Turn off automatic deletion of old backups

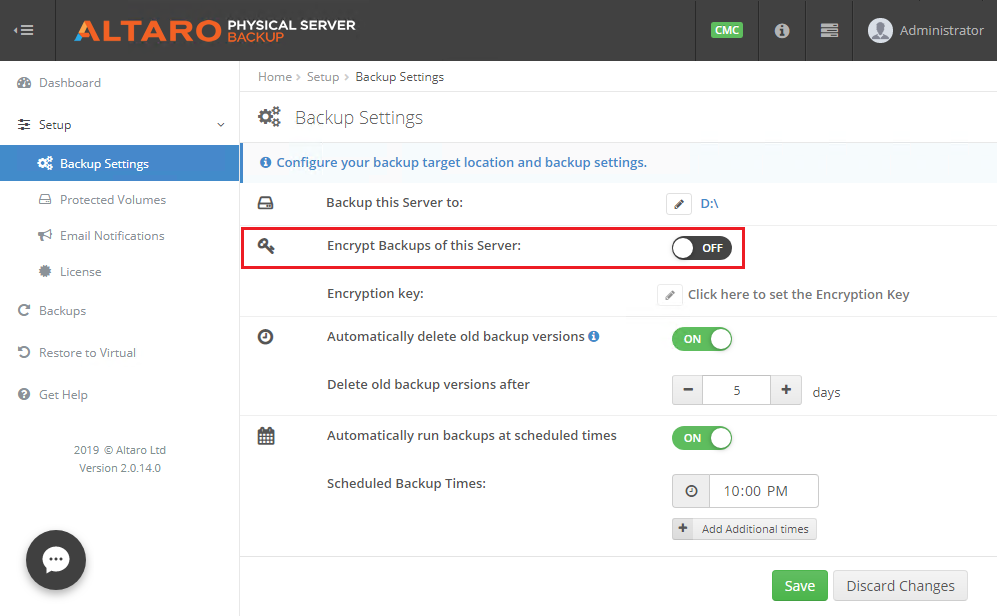702,339
